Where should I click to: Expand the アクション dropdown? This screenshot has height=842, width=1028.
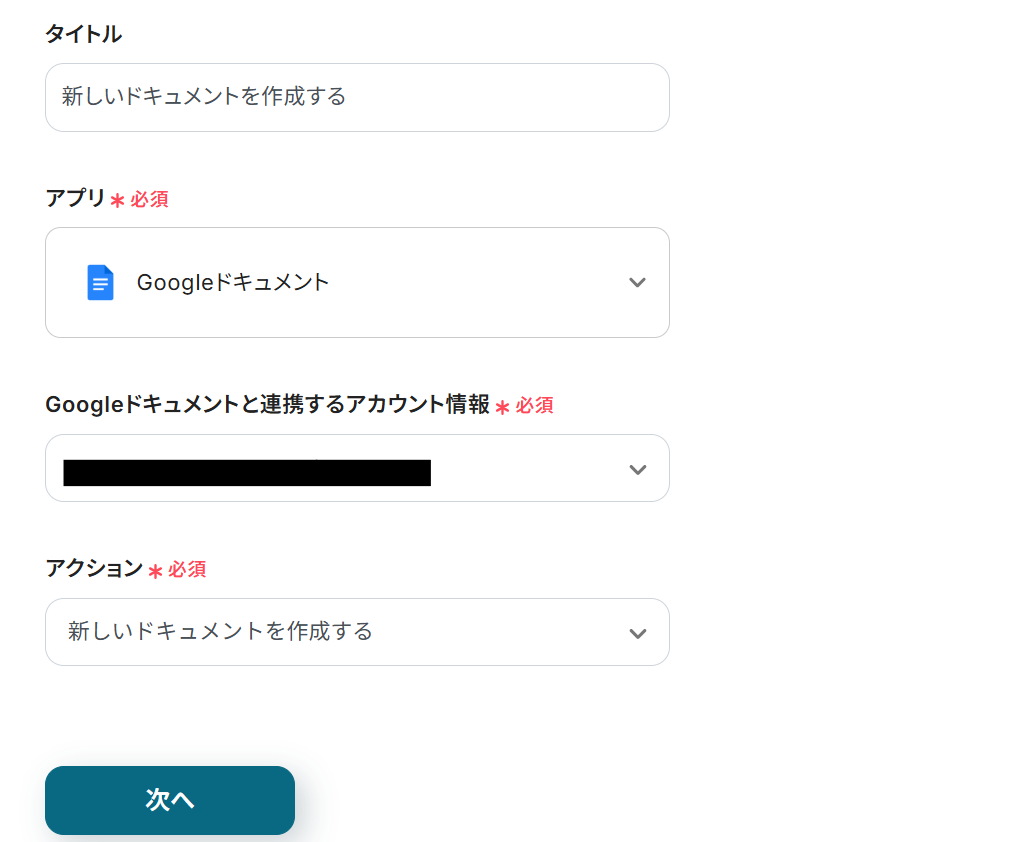357,632
